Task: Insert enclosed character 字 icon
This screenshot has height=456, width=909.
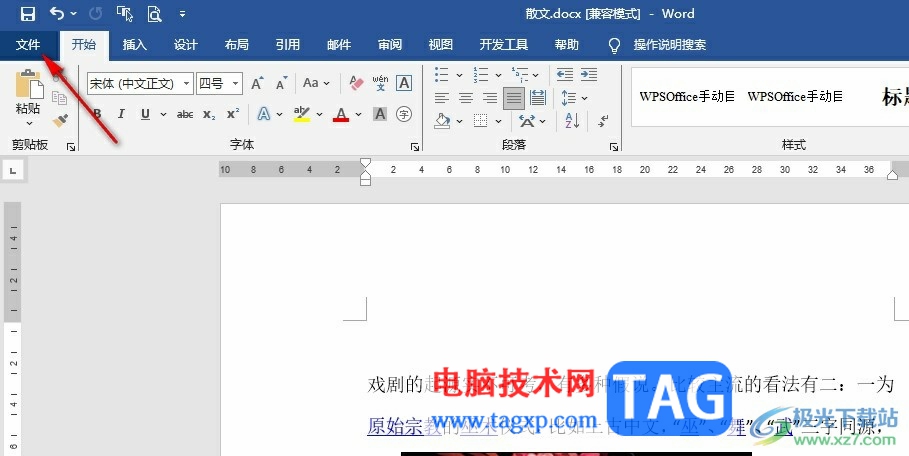Action: (404, 114)
